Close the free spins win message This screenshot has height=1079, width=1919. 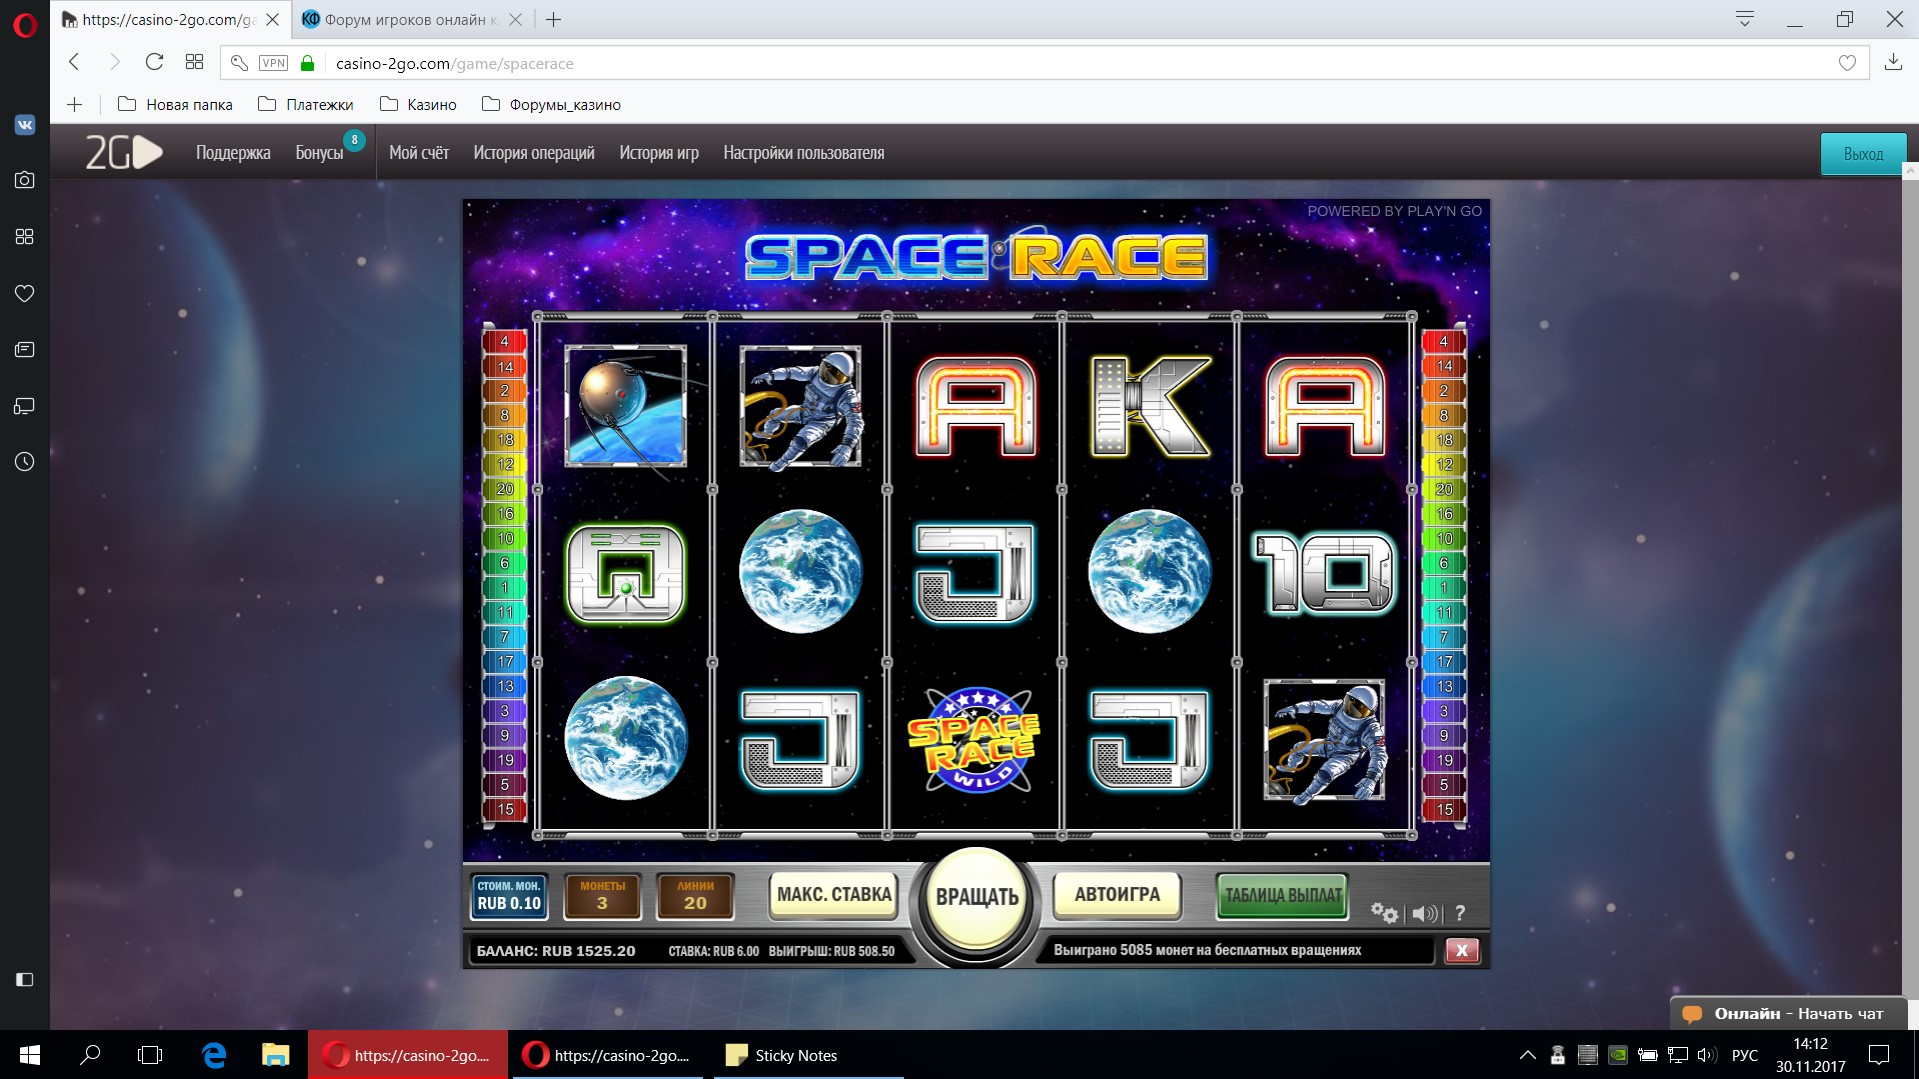pyautogui.click(x=1462, y=950)
